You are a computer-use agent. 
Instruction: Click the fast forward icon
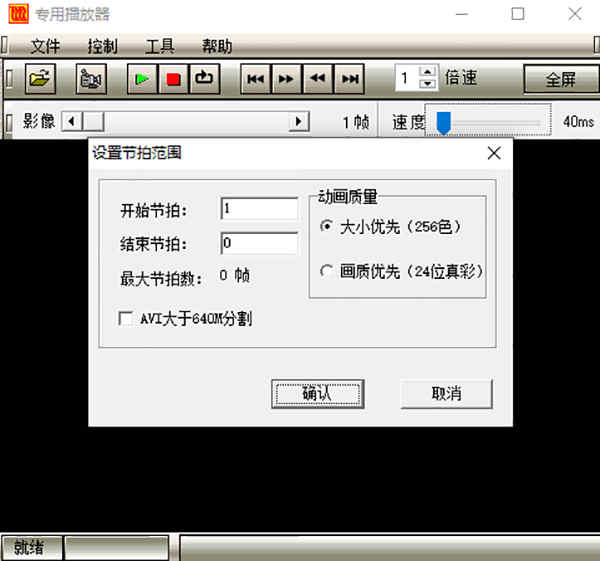[287, 79]
